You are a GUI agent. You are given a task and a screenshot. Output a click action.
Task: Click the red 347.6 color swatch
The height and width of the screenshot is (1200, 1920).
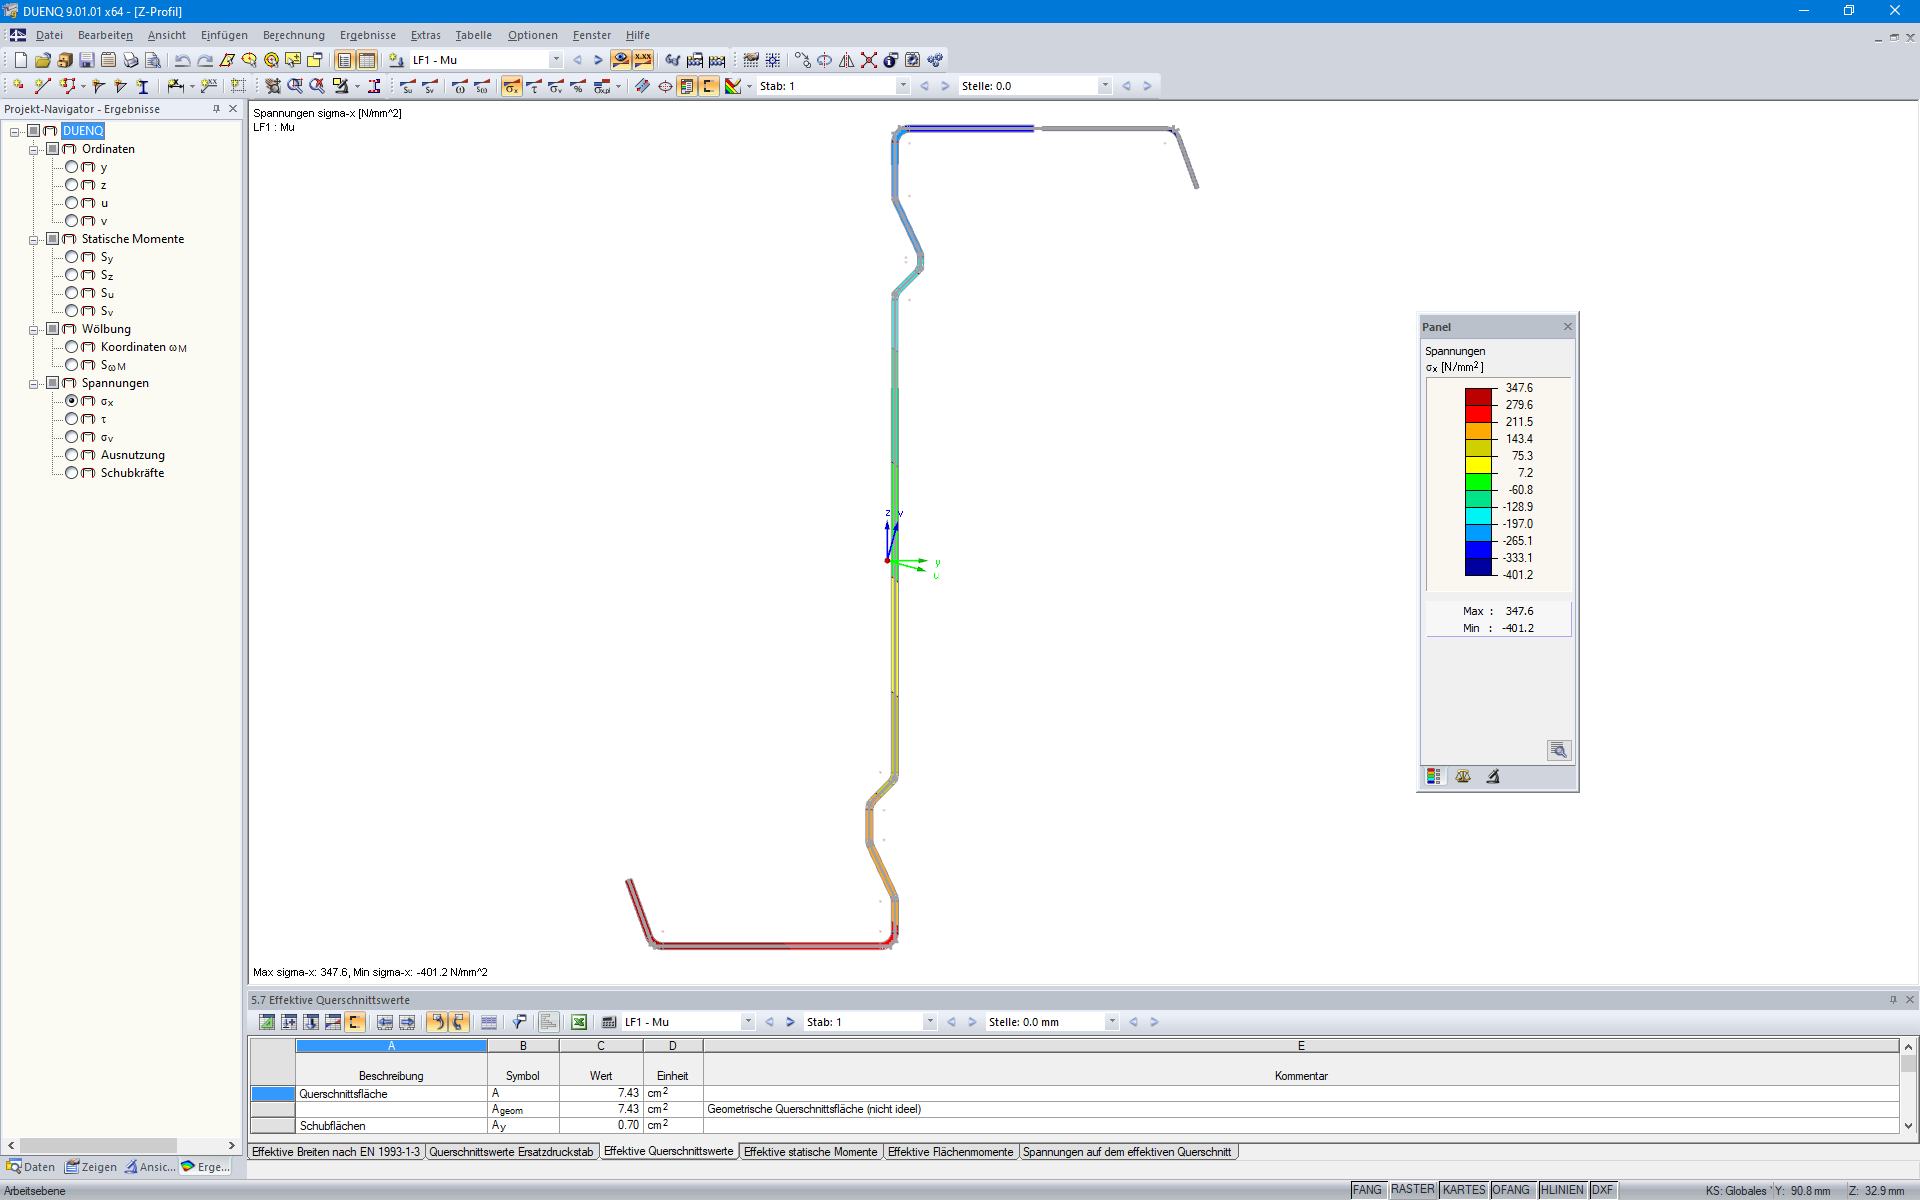(x=1478, y=396)
